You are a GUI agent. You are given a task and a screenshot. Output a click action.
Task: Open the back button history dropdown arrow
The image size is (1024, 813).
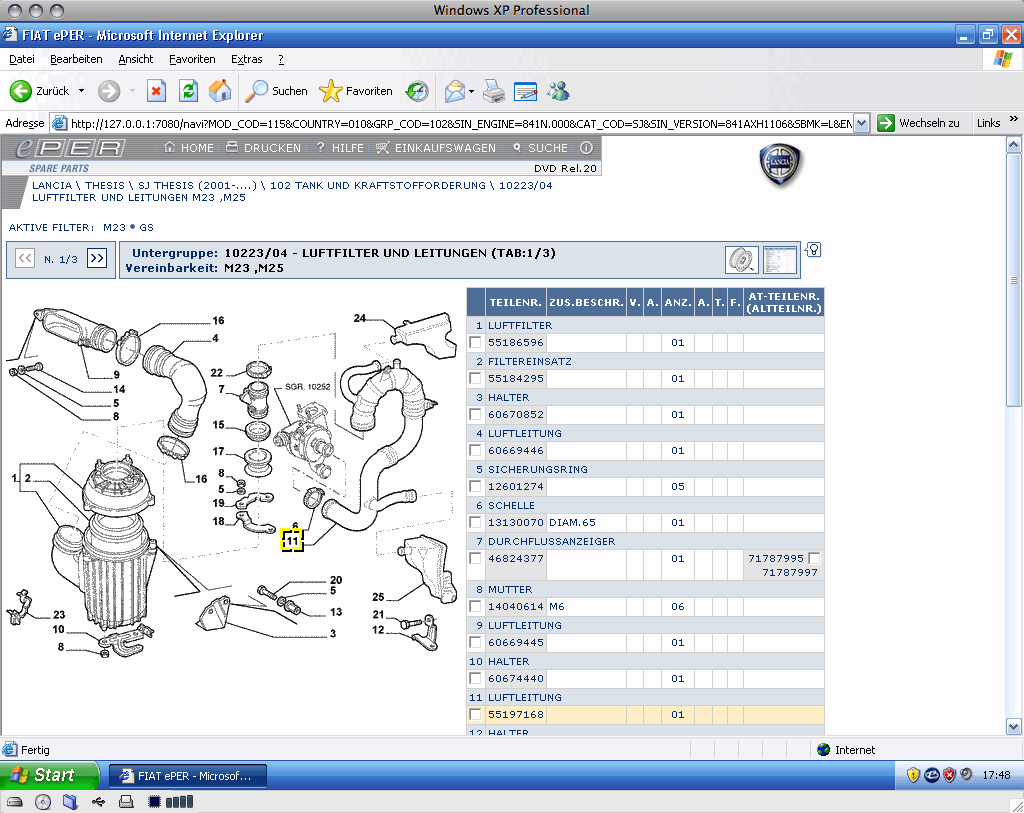tap(82, 91)
